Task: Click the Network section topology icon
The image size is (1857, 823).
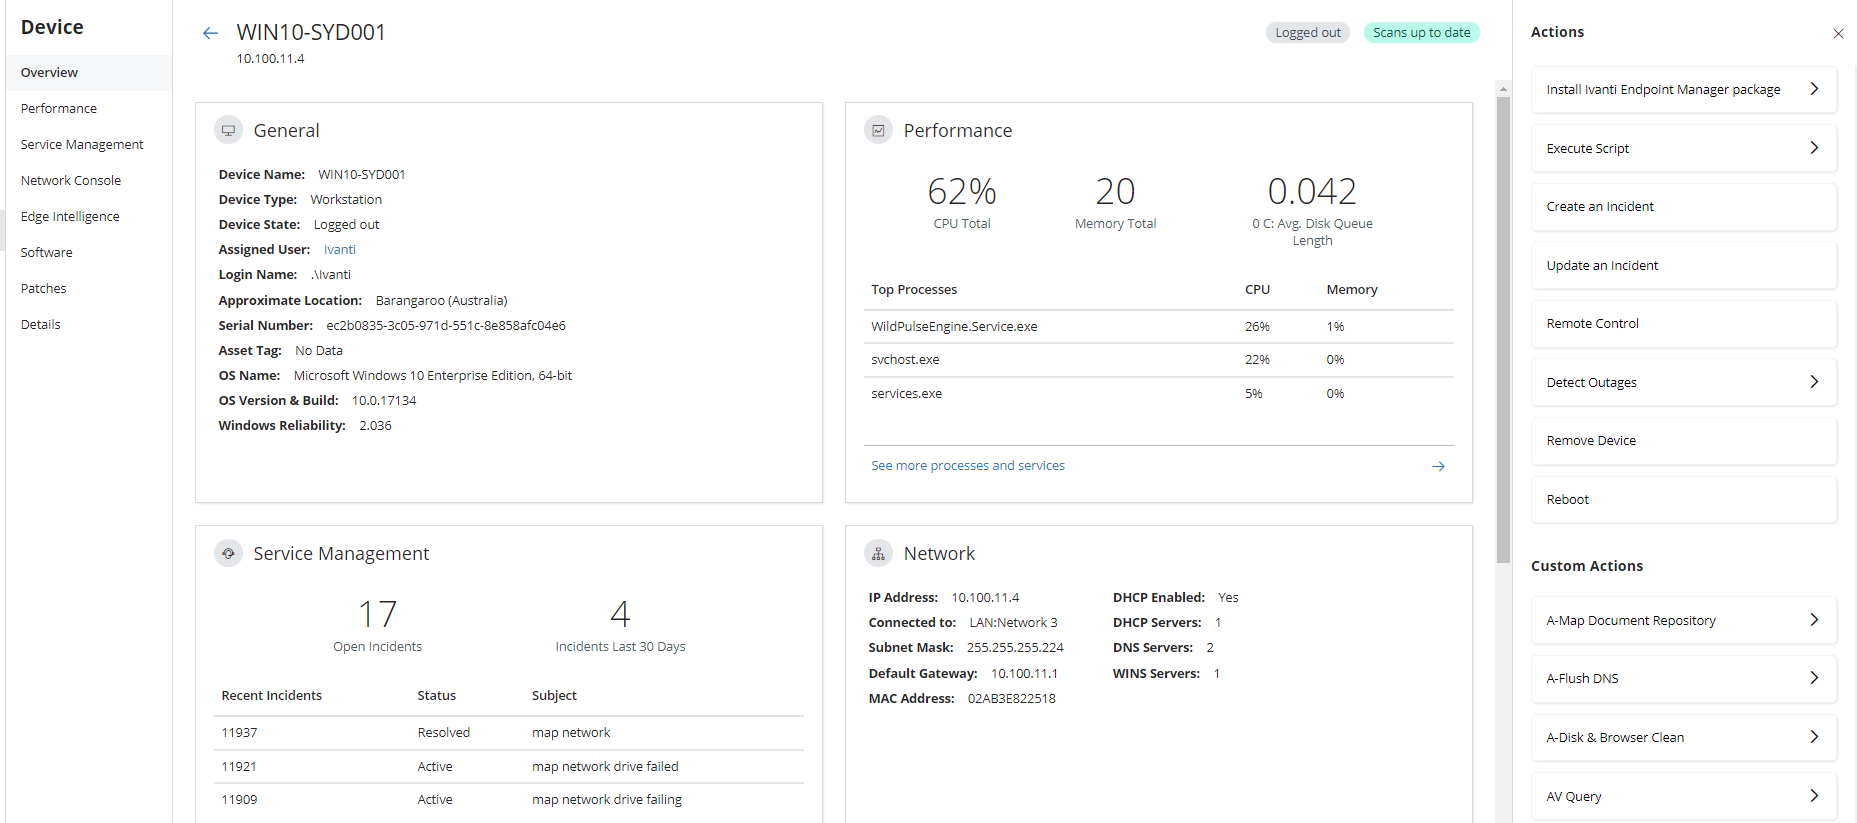Action: point(878,553)
